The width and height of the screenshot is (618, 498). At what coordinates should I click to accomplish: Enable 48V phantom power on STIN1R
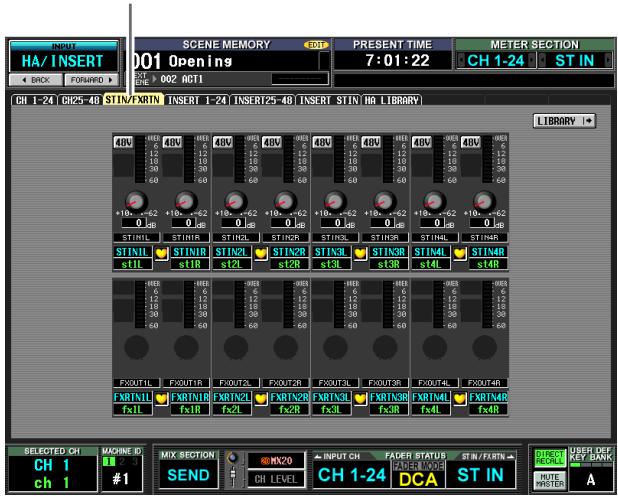173,142
